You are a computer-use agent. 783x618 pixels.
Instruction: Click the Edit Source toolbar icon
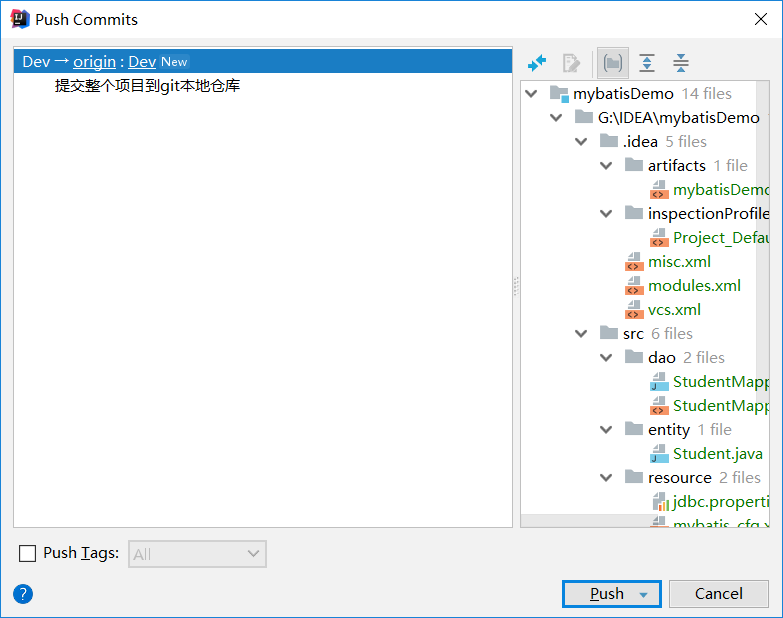571,63
